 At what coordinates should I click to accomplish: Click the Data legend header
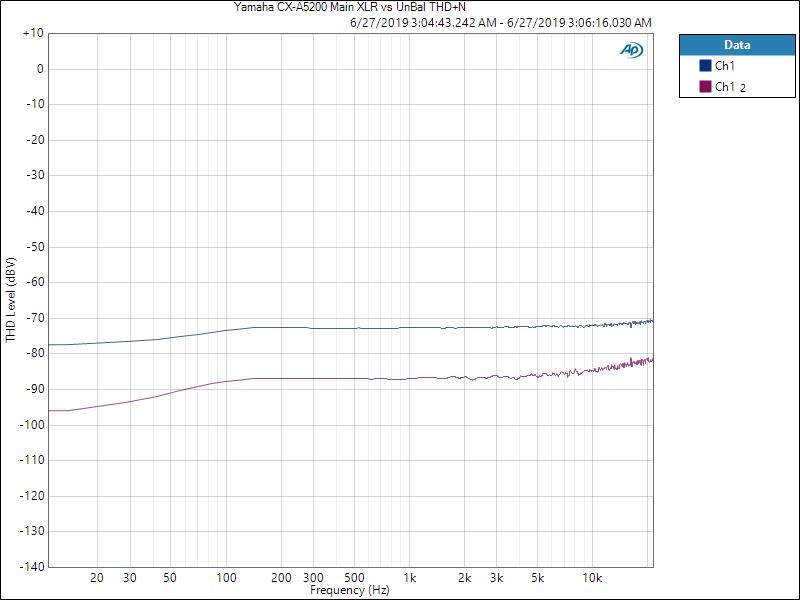point(736,44)
